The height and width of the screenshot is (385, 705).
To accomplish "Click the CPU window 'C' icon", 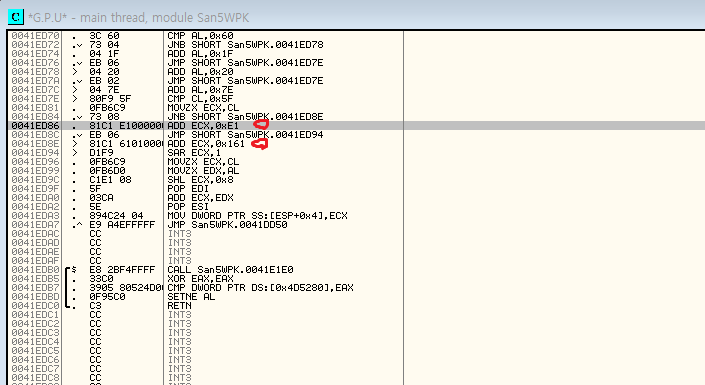I will coord(16,17).
